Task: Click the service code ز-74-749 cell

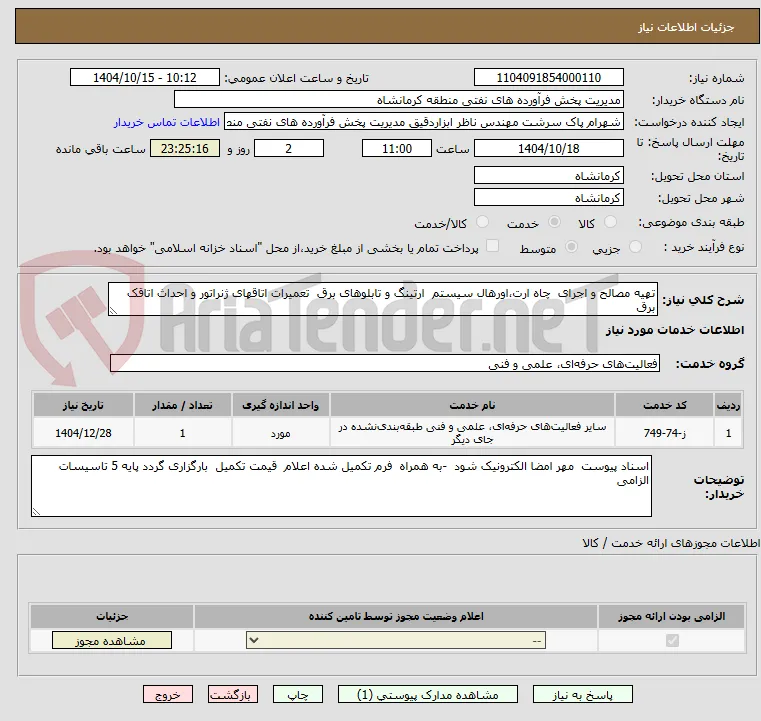Action: click(664, 433)
